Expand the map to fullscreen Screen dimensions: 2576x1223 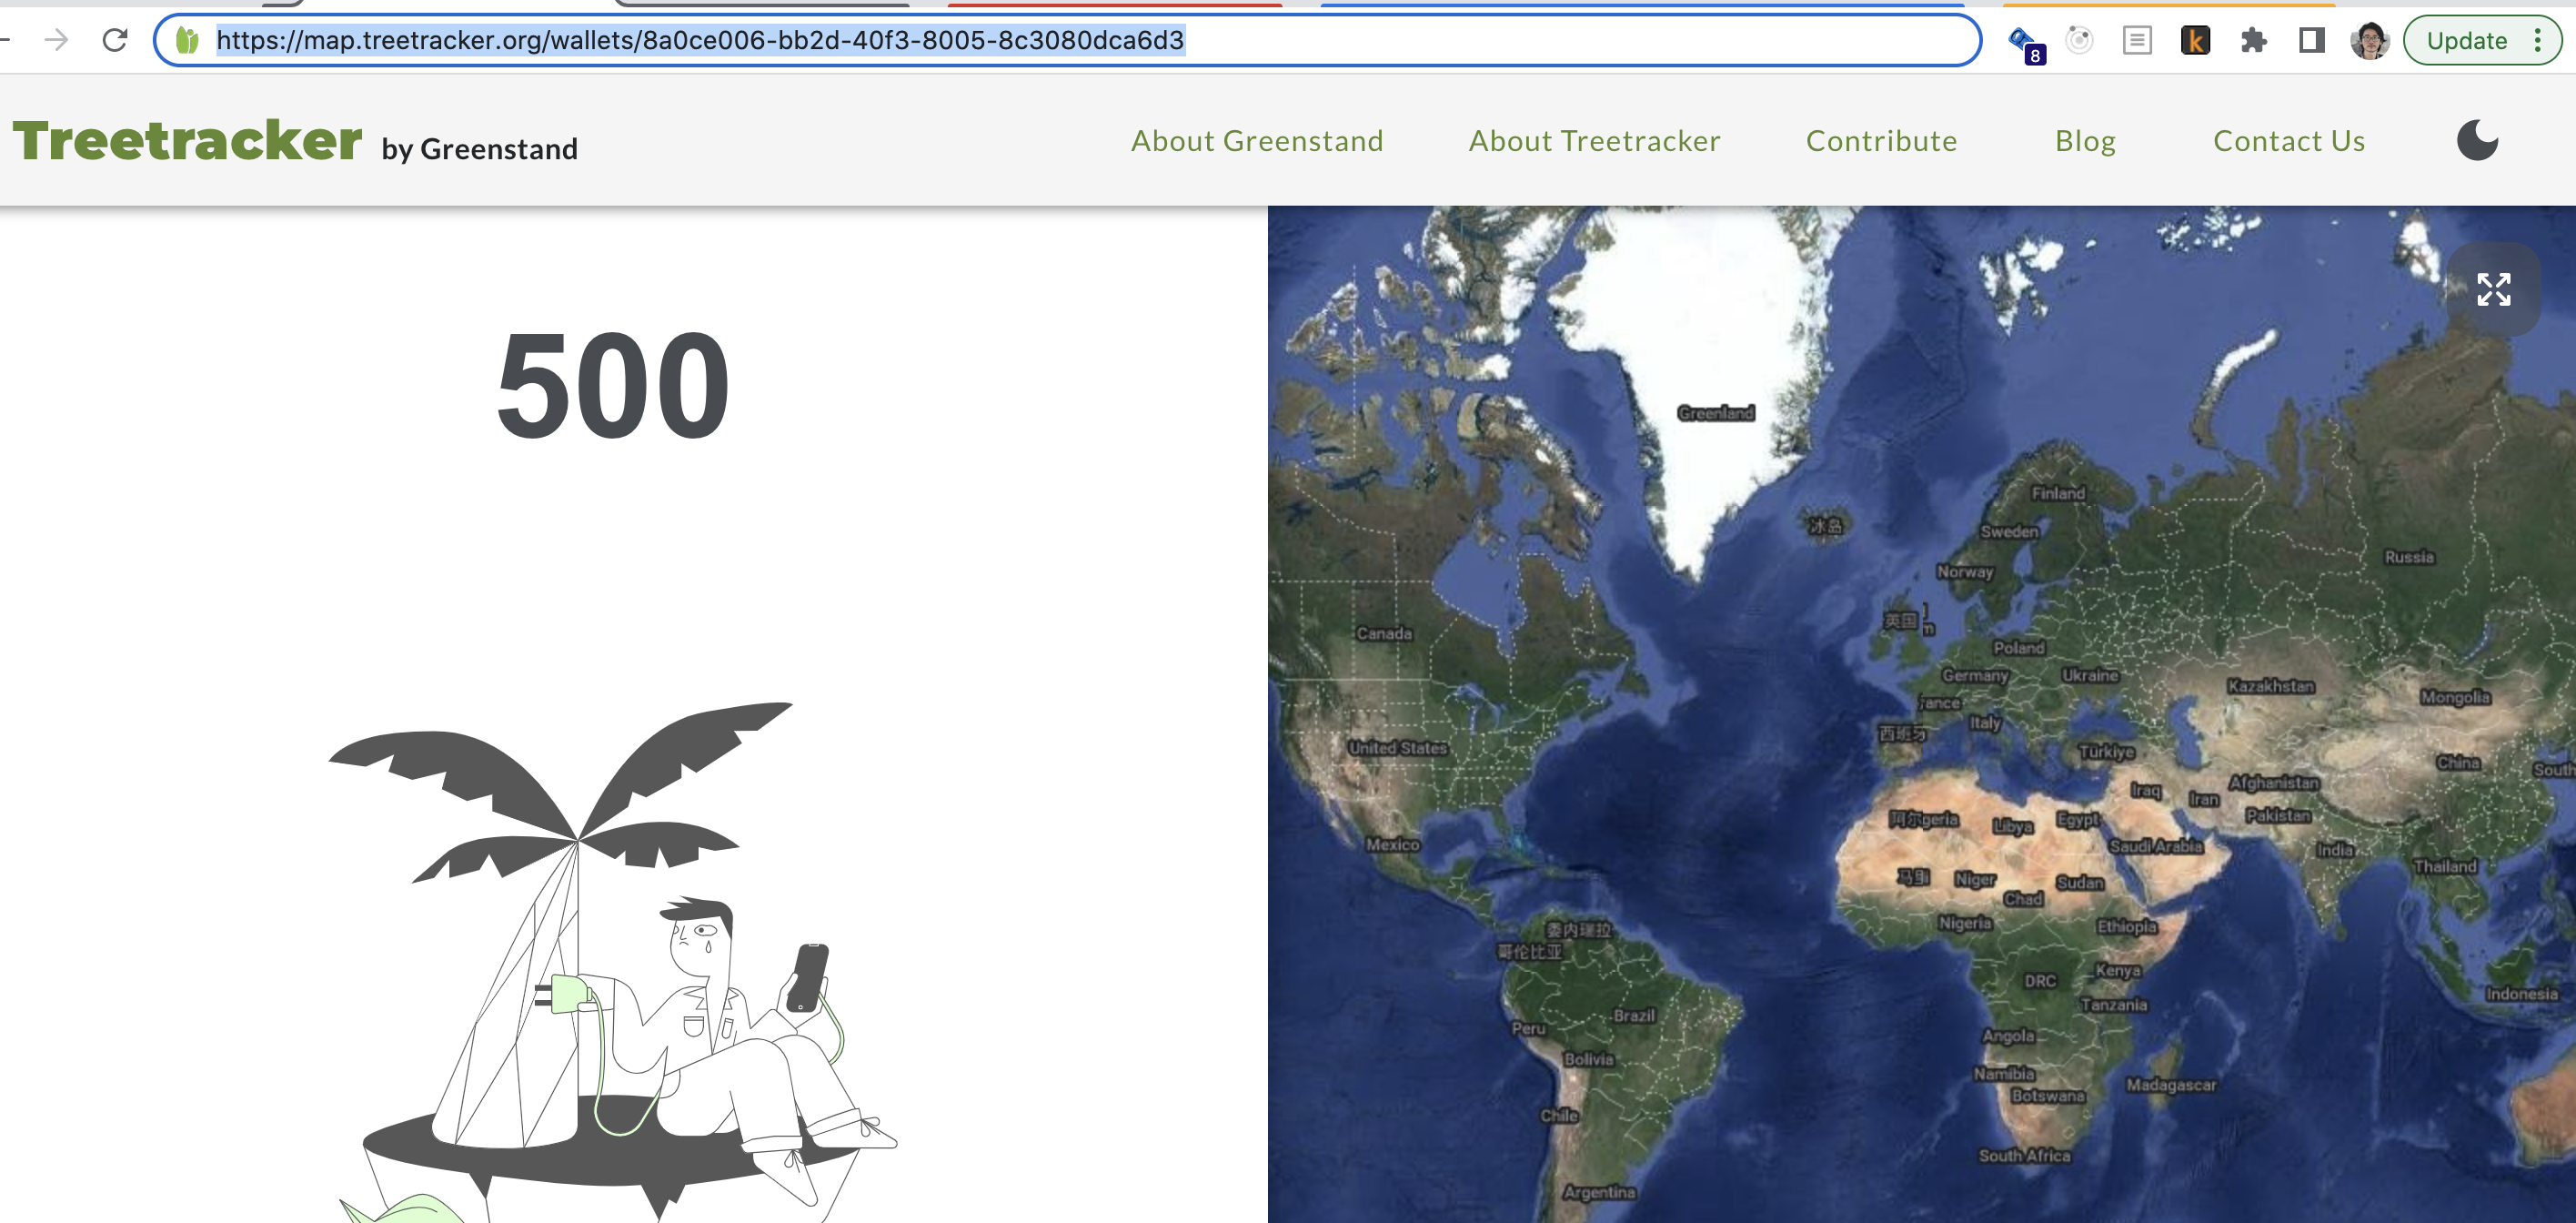coord(2493,289)
